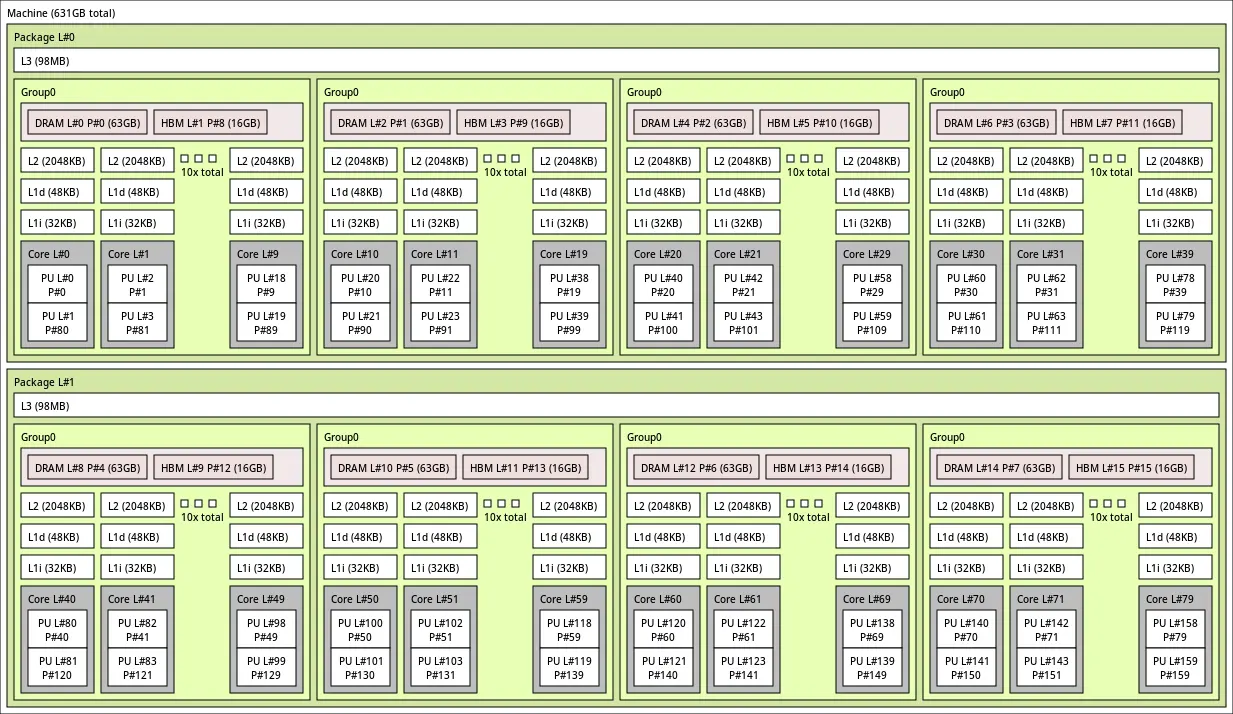This screenshot has width=1233, height=714.
Task: Select the HBM L#1 P#8 (16GB) box
Action: click(210, 123)
